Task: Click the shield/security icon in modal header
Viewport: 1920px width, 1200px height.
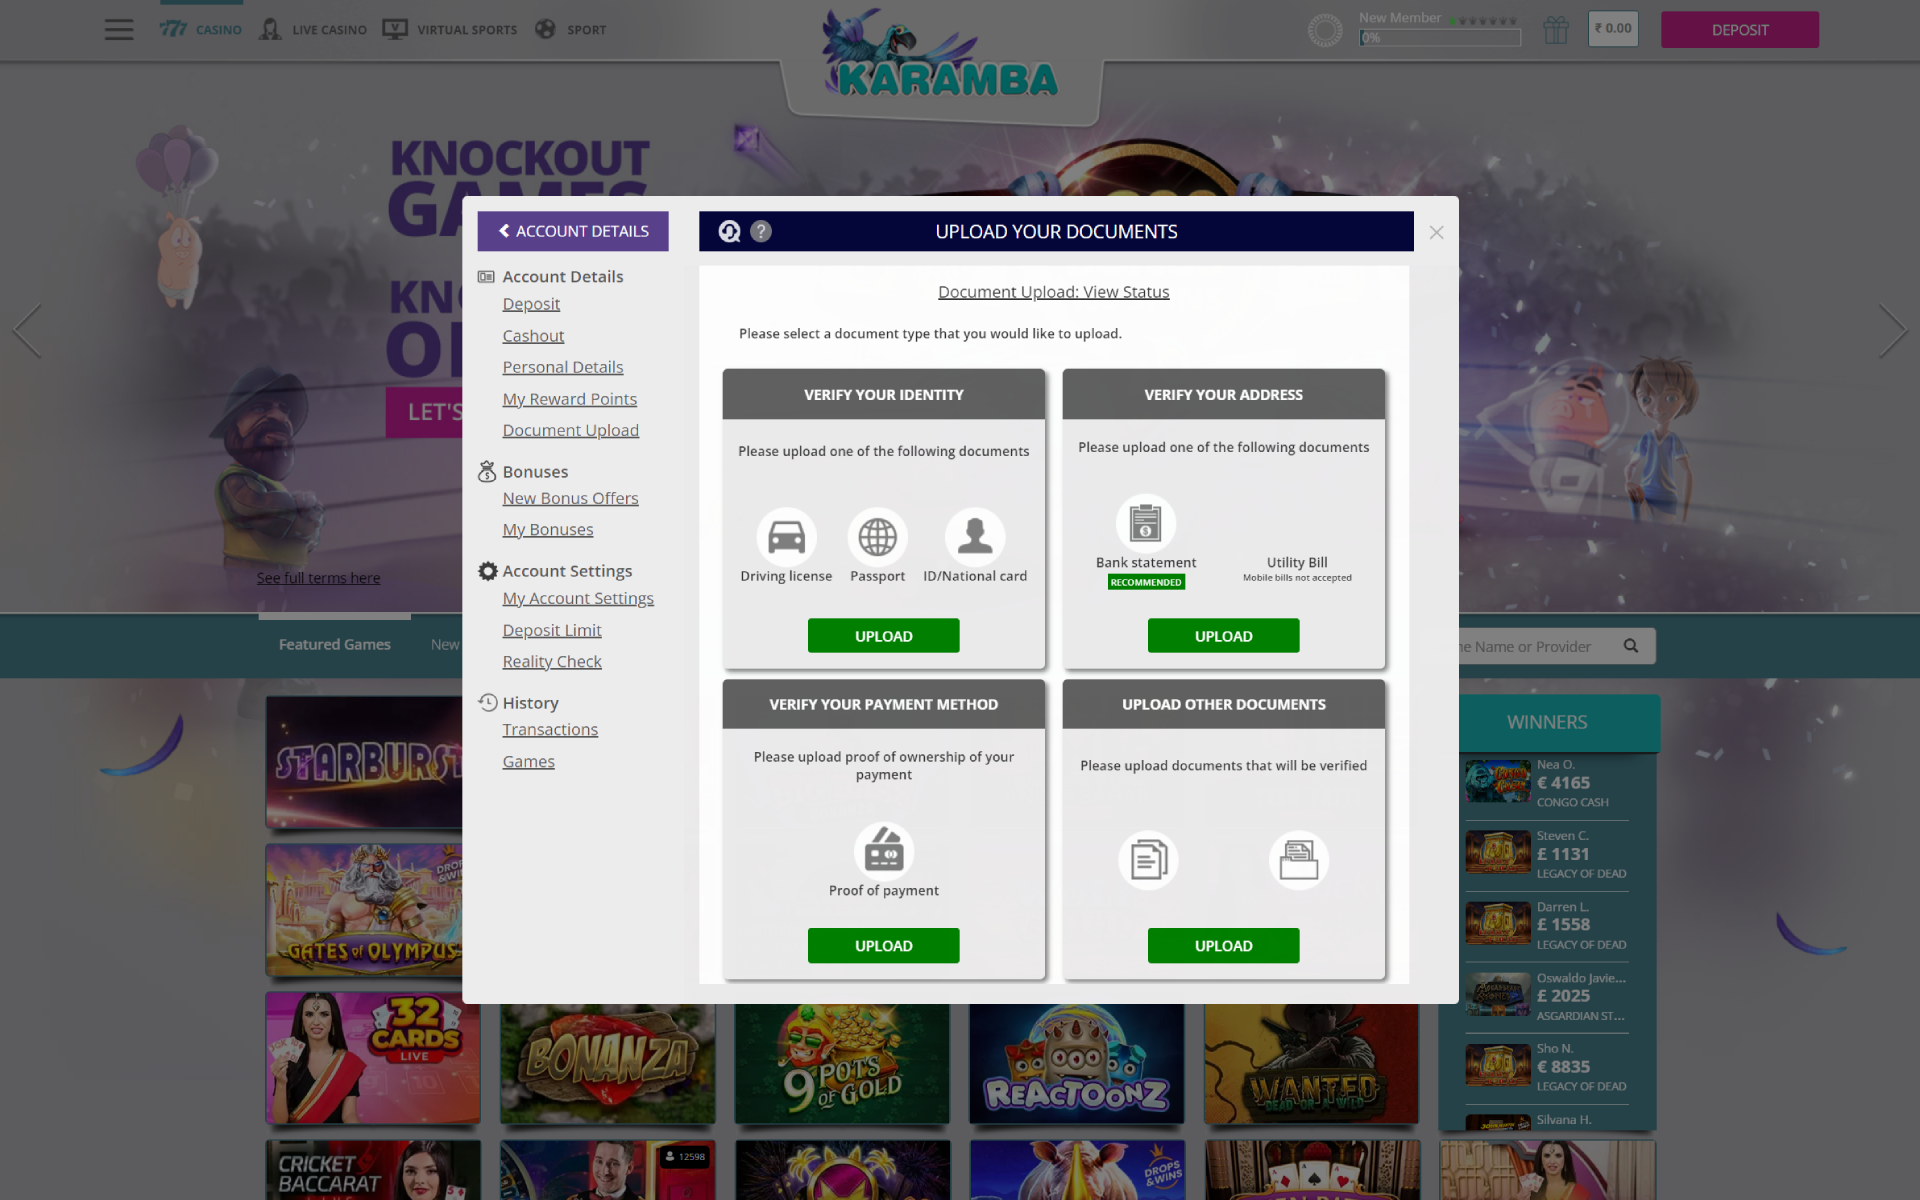Action: coord(728,231)
